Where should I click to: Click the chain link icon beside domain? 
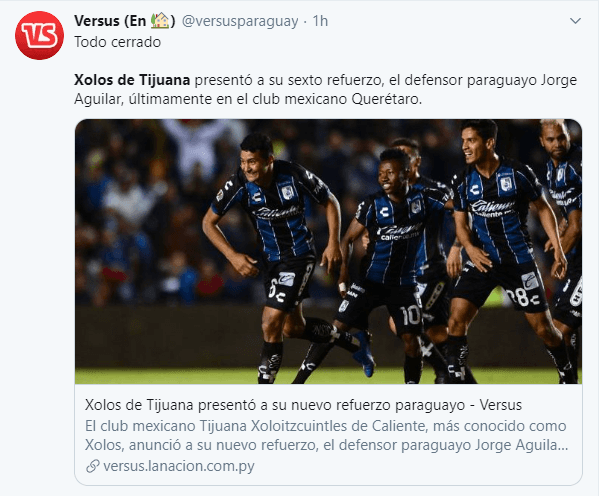tap(93, 466)
